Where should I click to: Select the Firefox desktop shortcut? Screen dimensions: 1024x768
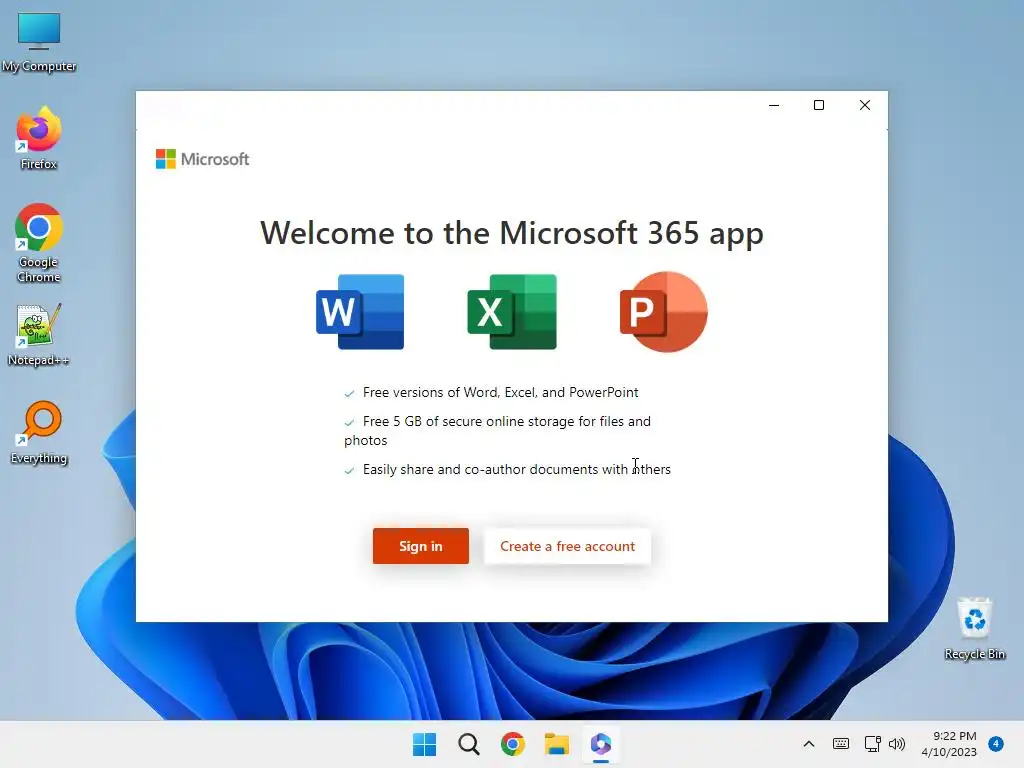[39, 139]
